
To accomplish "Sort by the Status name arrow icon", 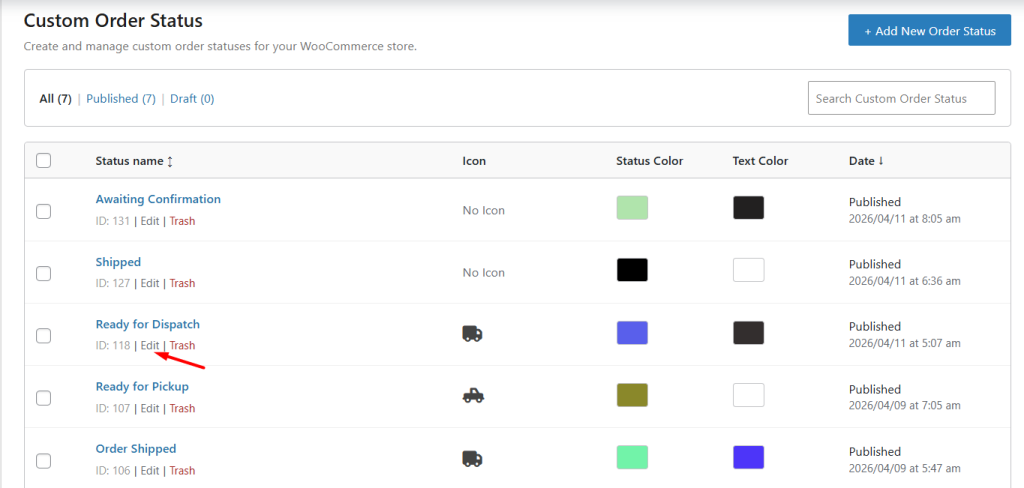I will [x=170, y=161].
